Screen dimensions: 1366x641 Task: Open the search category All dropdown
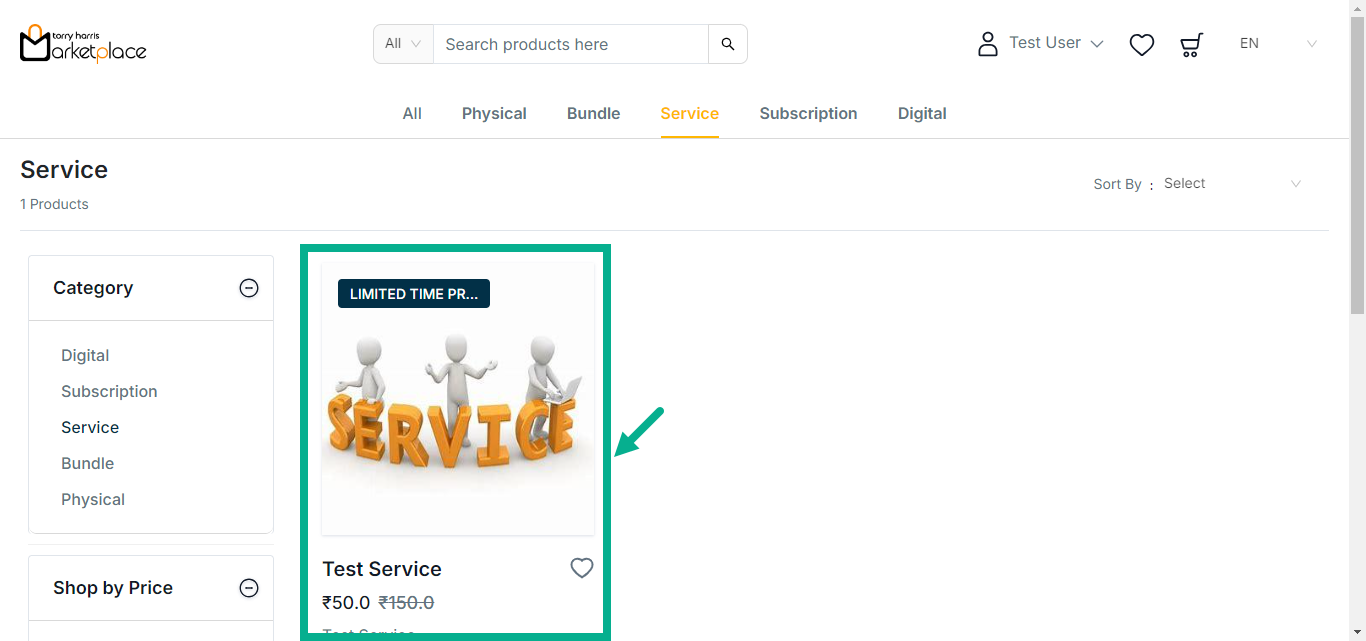coord(403,44)
